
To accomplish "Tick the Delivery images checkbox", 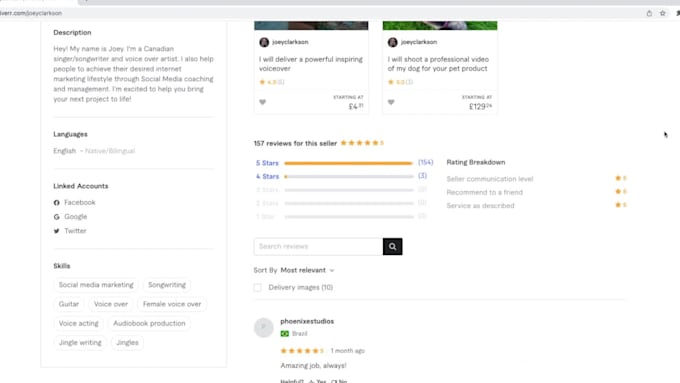I will pyautogui.click(x=258, y=288).
